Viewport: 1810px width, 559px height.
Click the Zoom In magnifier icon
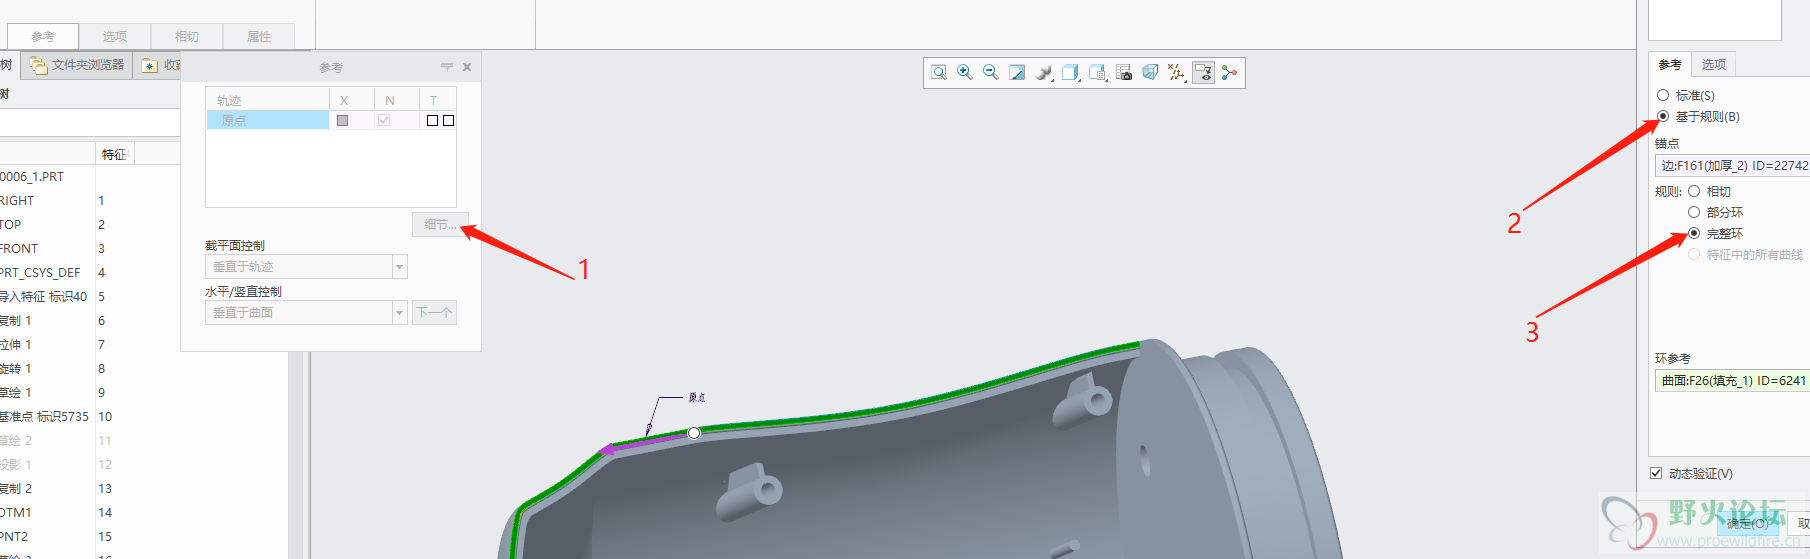coord(965,72)
